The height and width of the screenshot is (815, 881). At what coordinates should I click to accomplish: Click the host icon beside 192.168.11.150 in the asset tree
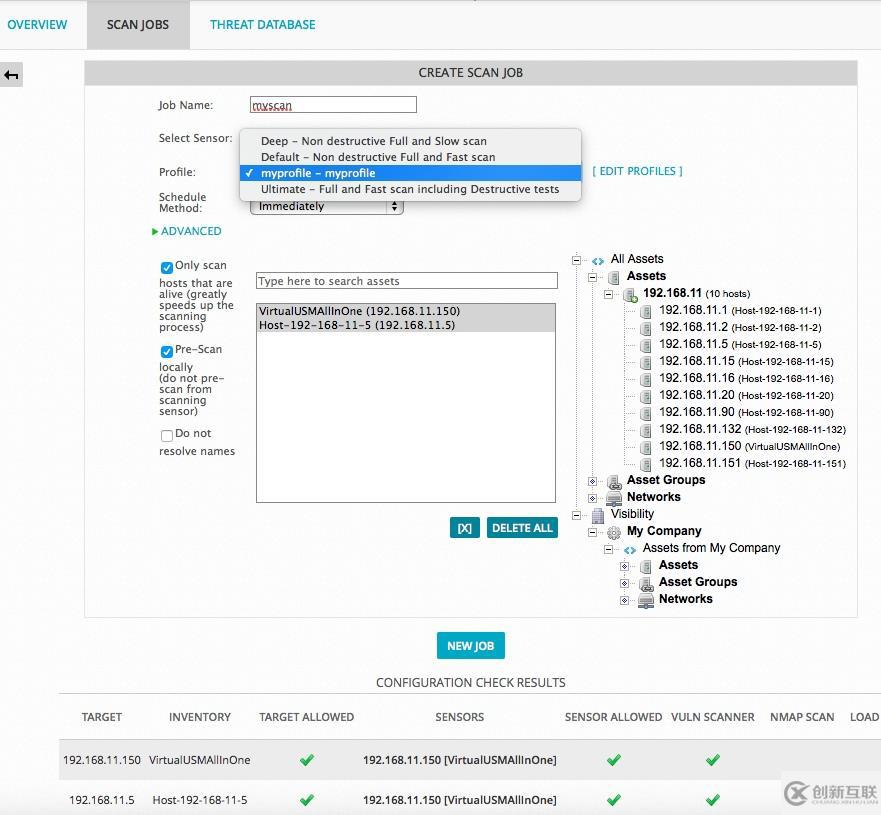pos(646,447)
